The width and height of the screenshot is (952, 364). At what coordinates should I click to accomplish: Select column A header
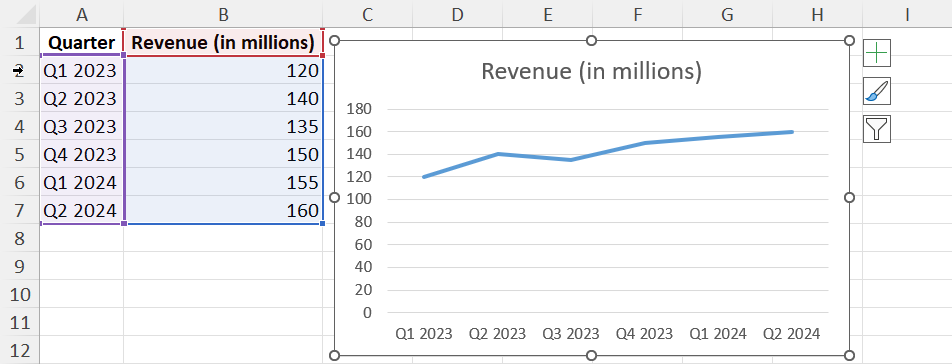[81, 14]
